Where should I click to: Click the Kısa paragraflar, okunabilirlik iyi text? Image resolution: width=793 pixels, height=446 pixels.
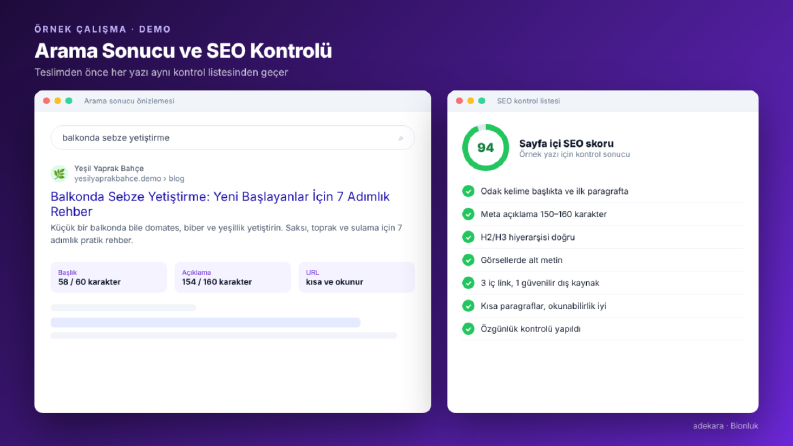click(543, 306)
